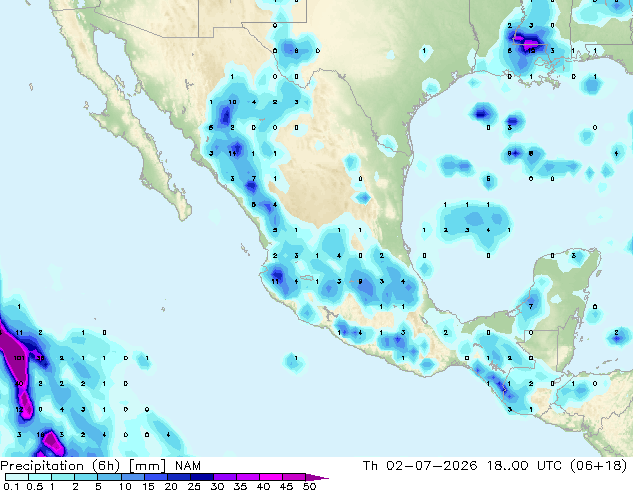This screenshot has width=634, height=490.
Task: Click the '(06+18)' forecast run label
Action: pyautogui.click(x=598, y=466)
